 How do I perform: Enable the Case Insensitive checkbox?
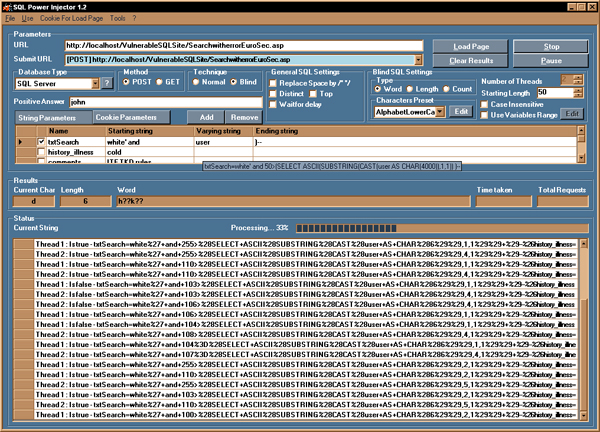(x=484, y=104)
